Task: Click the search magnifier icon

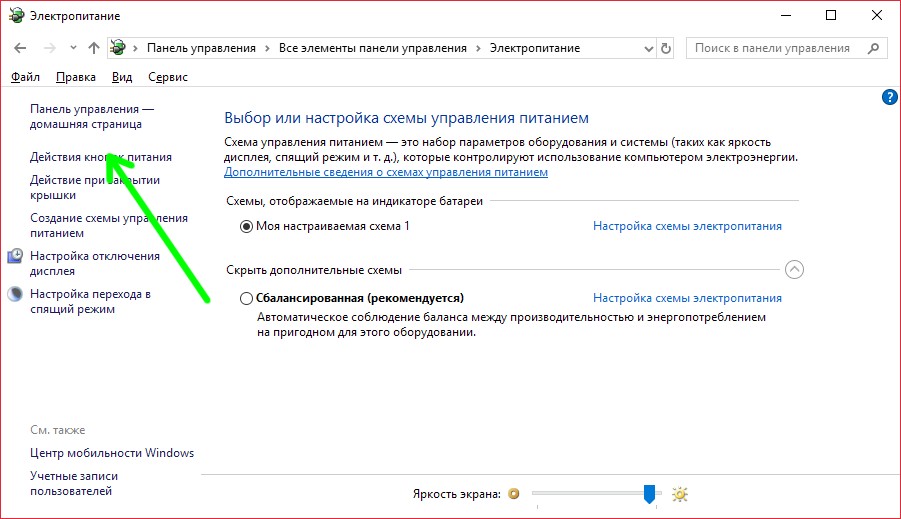Action: click(x=873, y=49)
